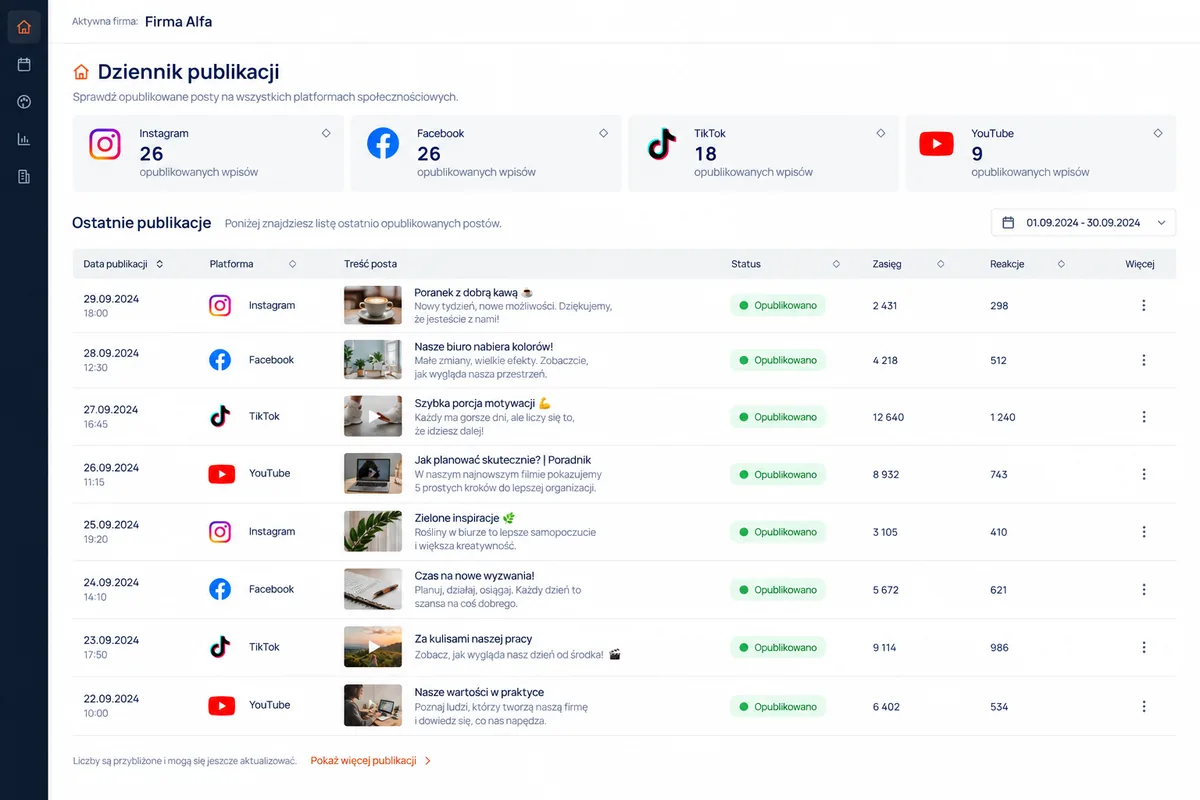Image resolution: width=1200 pixels, height=800 pixels.
Task: Open the three-dot menu for "Za kulisami naszej pracy"
Action: click(x=1144, y=648)
